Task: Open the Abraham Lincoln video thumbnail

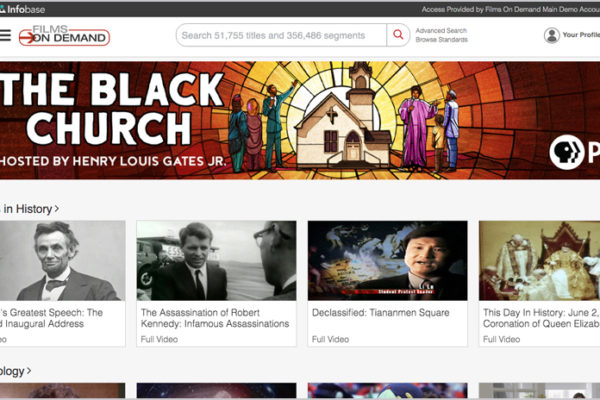Action: 62,260
